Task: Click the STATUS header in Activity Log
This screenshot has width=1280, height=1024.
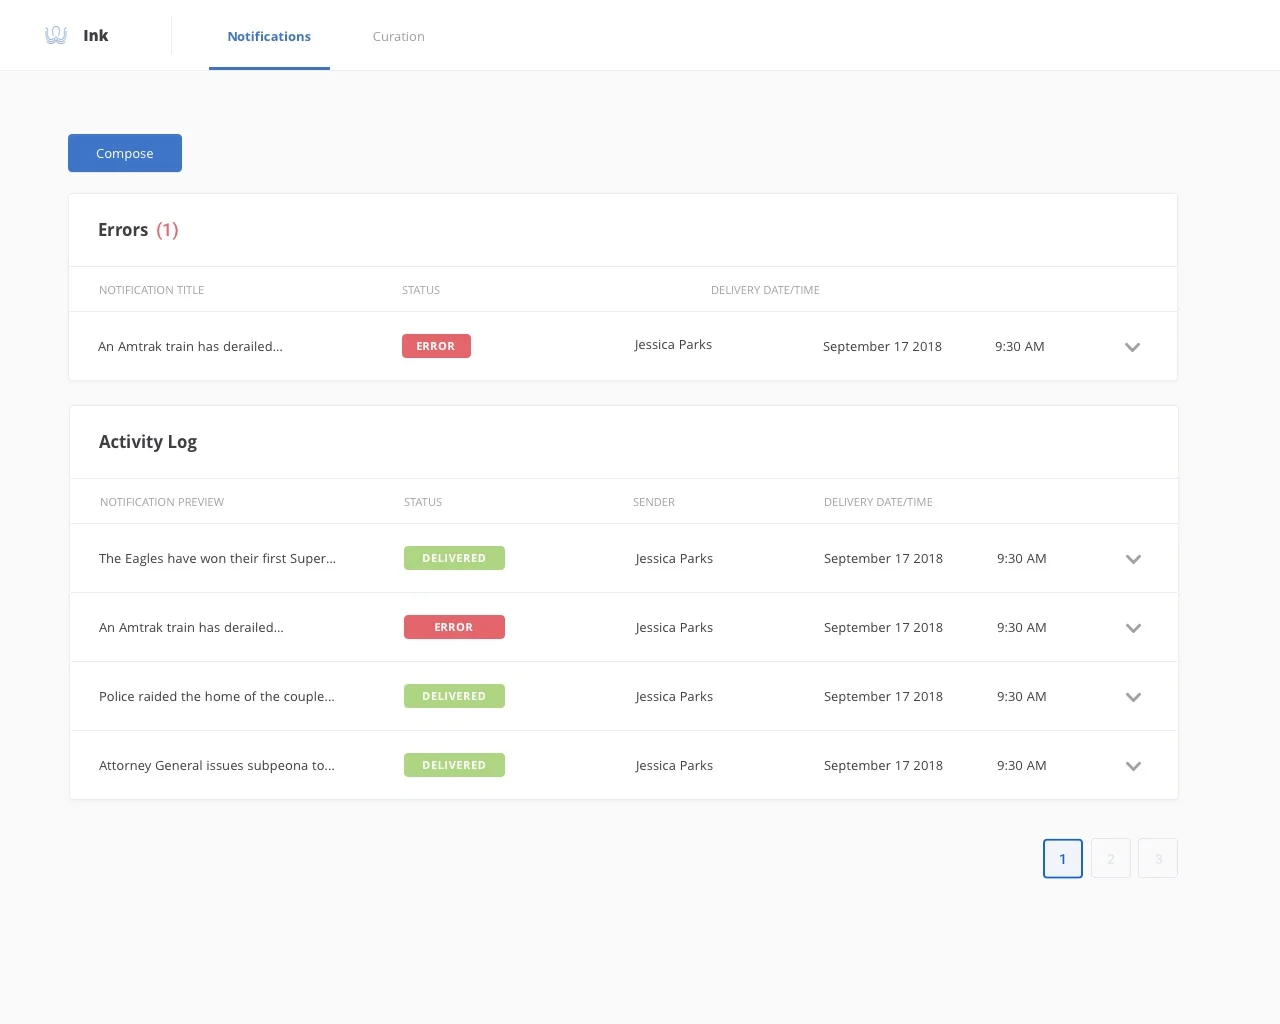Action: pyautogui.click(x=423, y=502)
